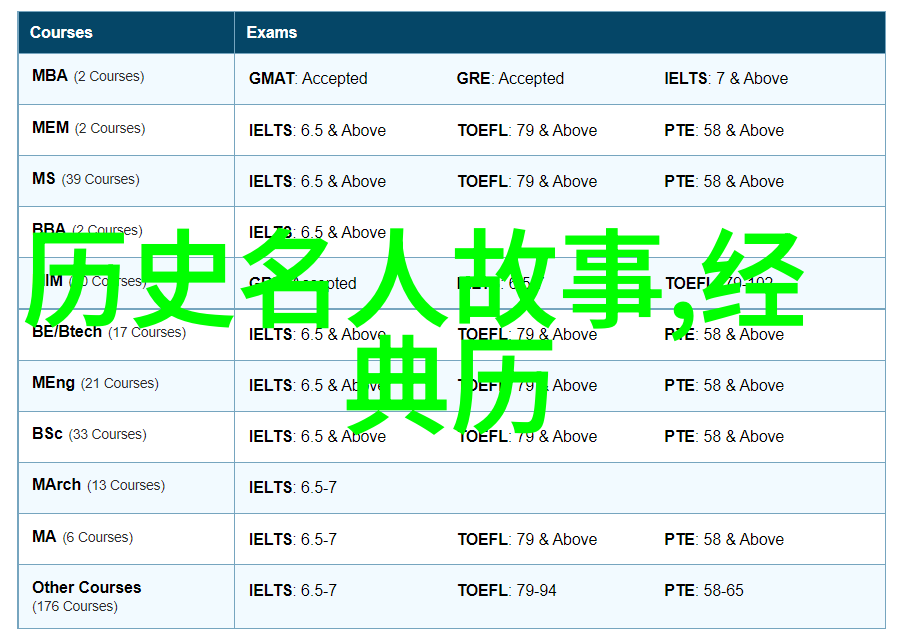This screenshot has height=639, width=901.
Task: Select the "MBA (2 Courses)" cell
Action: click(x=126, y=79)
